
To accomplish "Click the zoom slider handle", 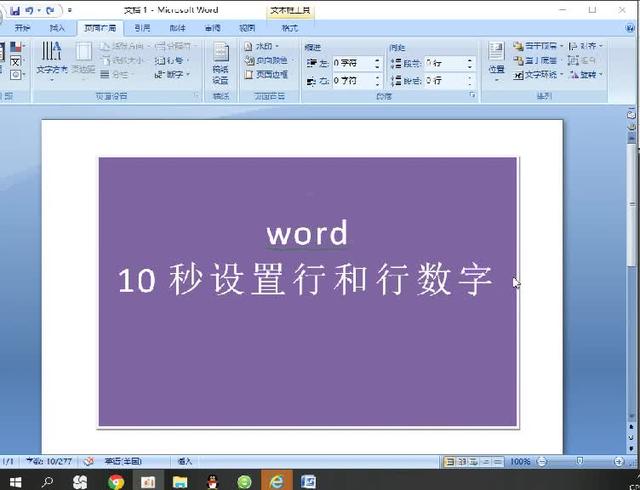I will tap(580, 461).
